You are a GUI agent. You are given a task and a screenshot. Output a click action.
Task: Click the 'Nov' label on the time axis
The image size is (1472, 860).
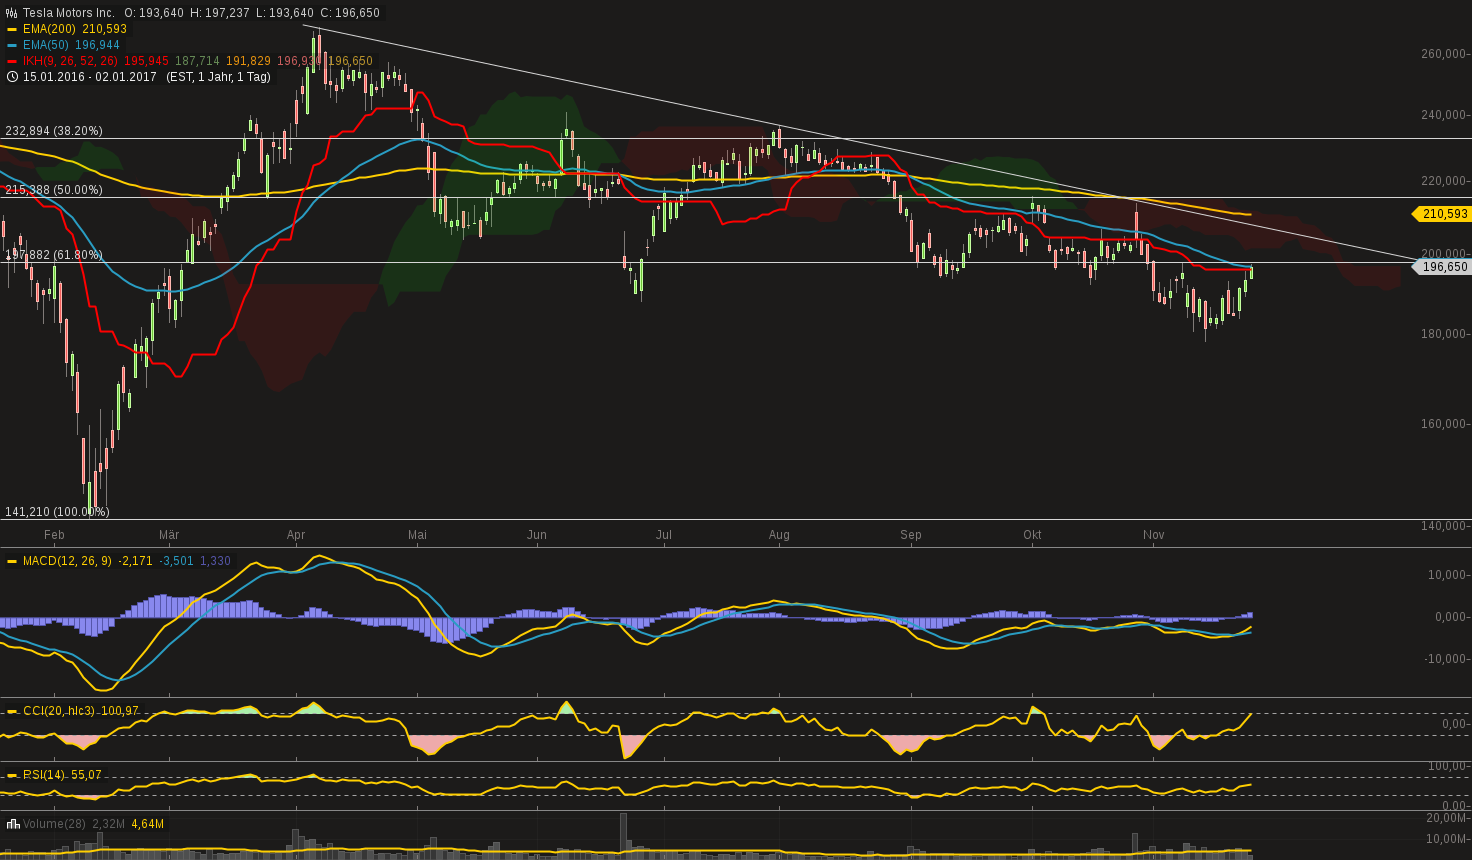click(1153, 535)
